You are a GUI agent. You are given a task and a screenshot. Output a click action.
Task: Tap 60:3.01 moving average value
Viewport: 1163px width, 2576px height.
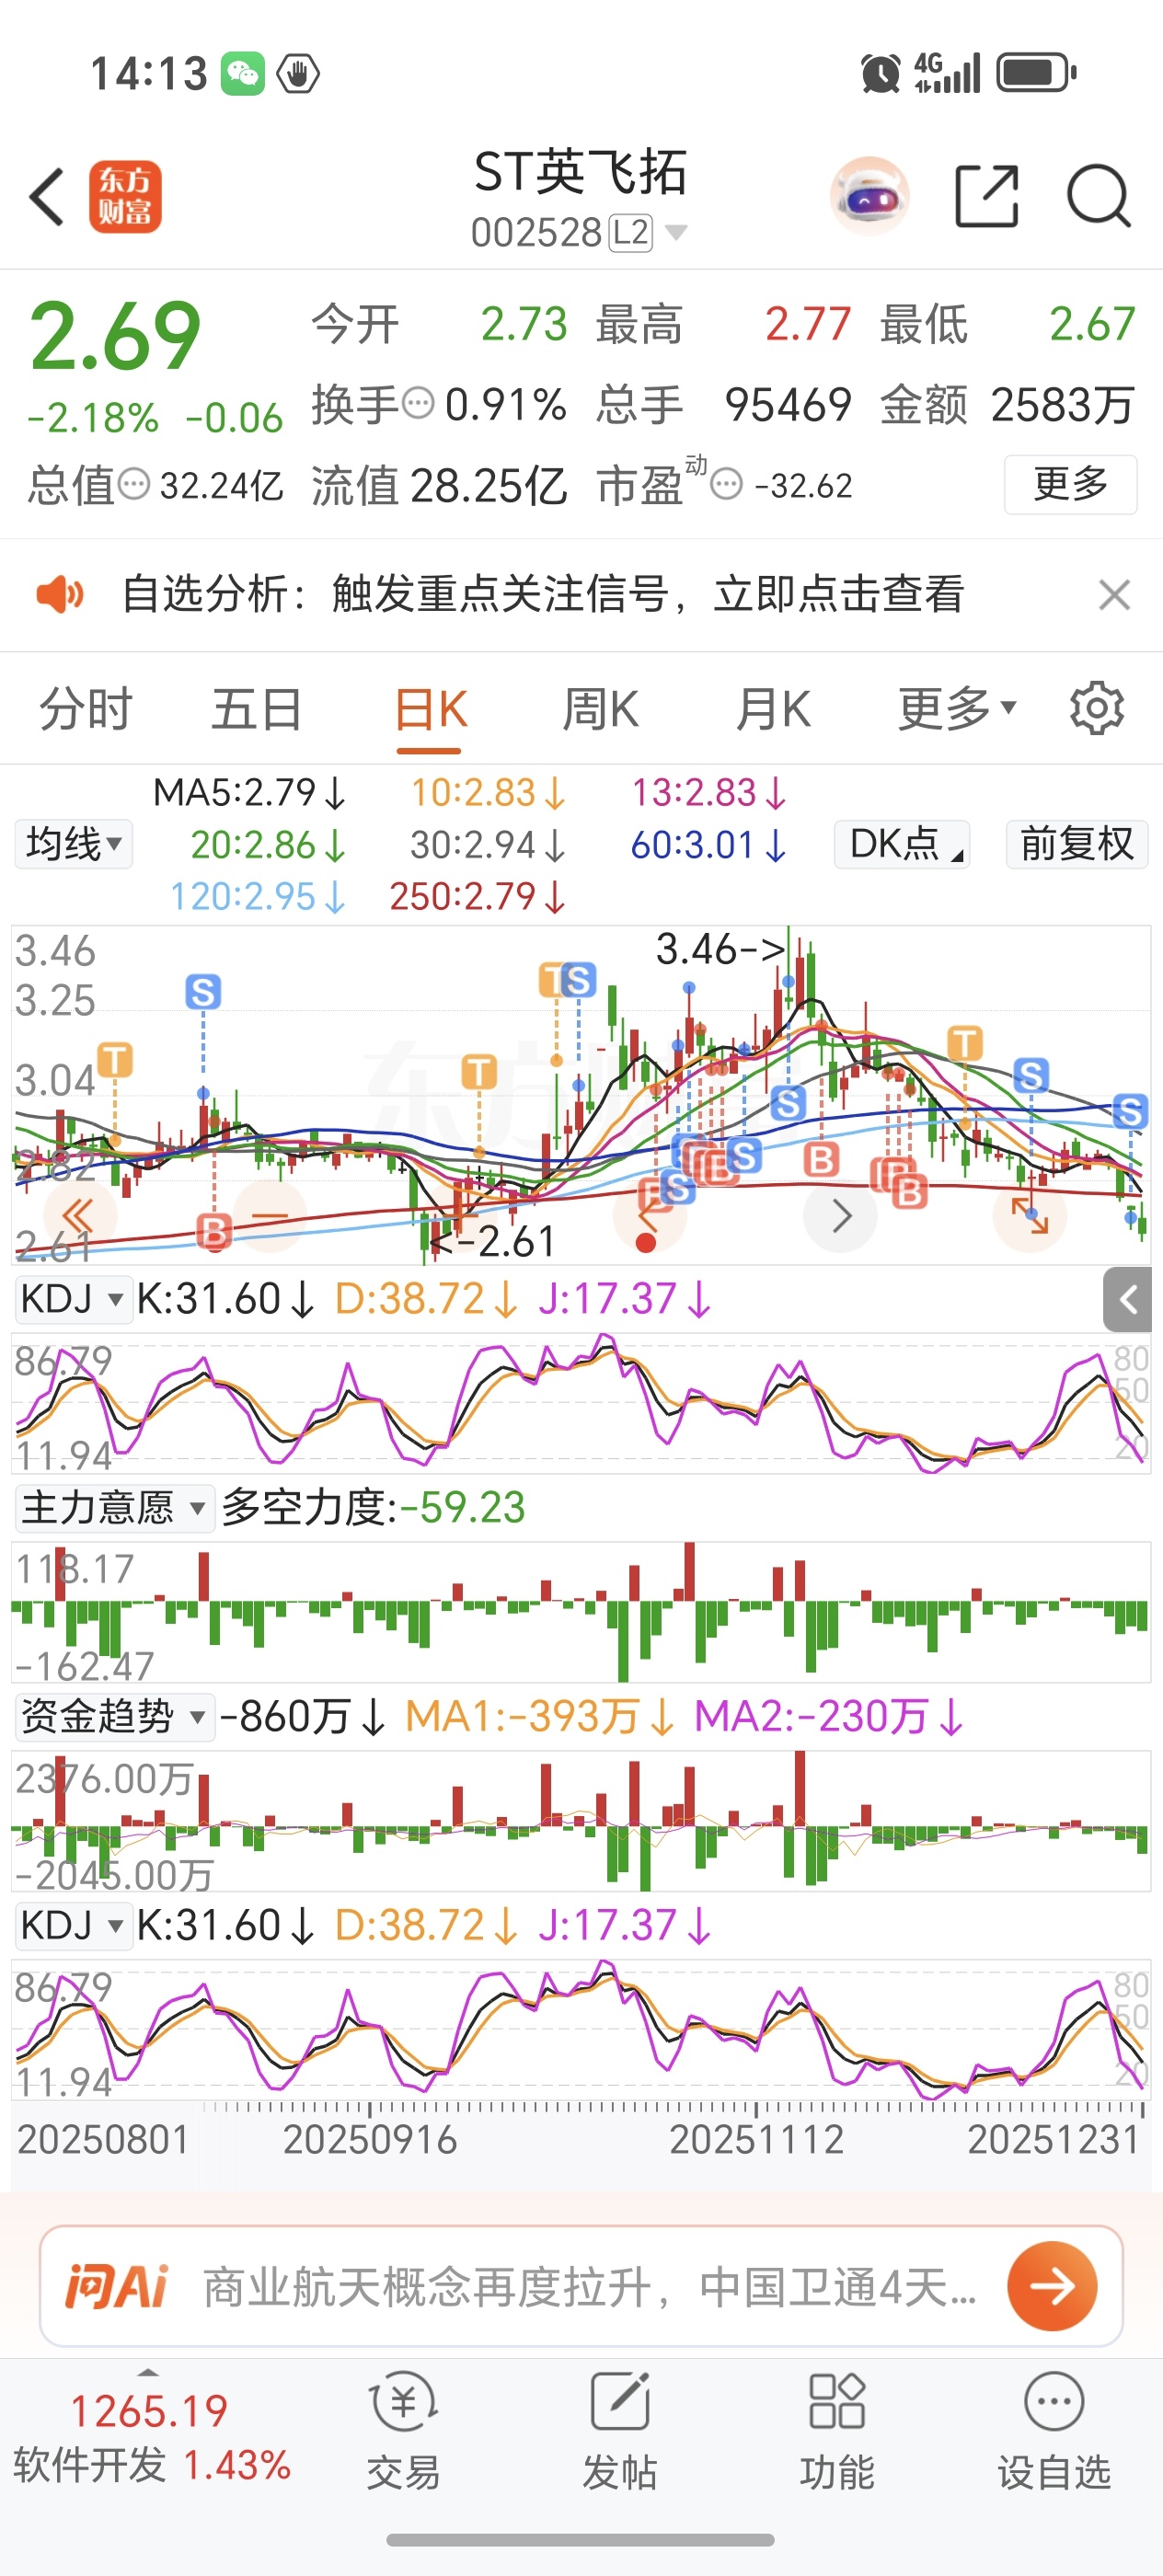click(708, 845)
